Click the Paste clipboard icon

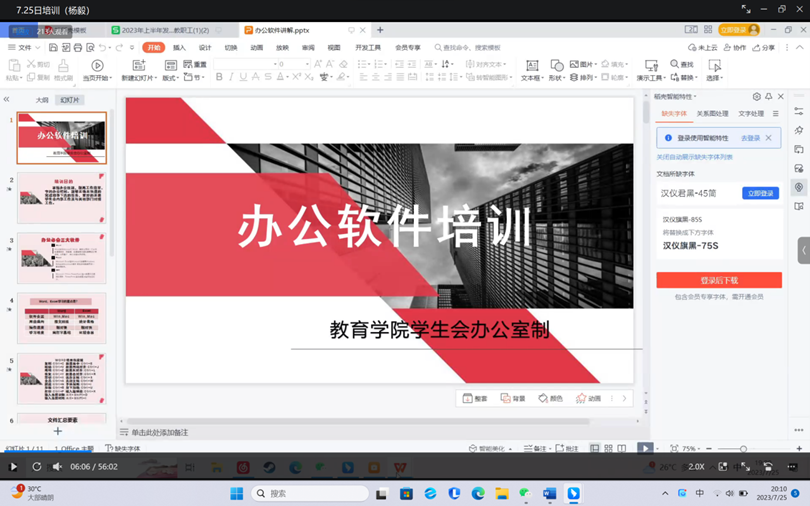tap(14, 66)
